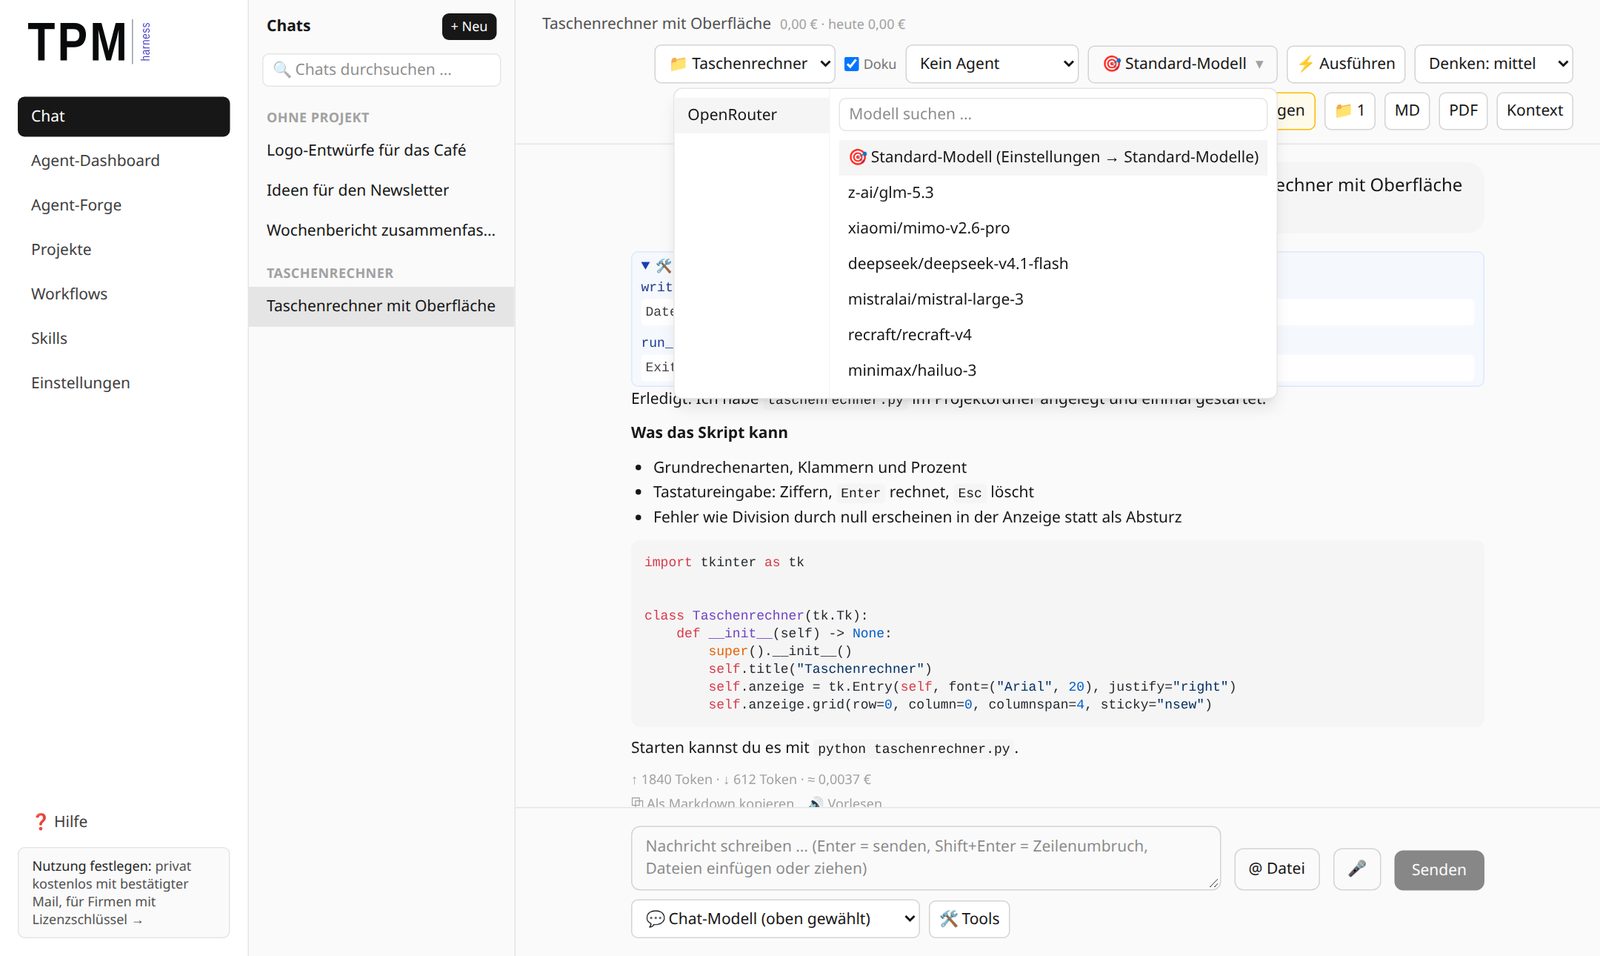
Task: Click the Hilfe question mark icon
Action: (40, 822)
